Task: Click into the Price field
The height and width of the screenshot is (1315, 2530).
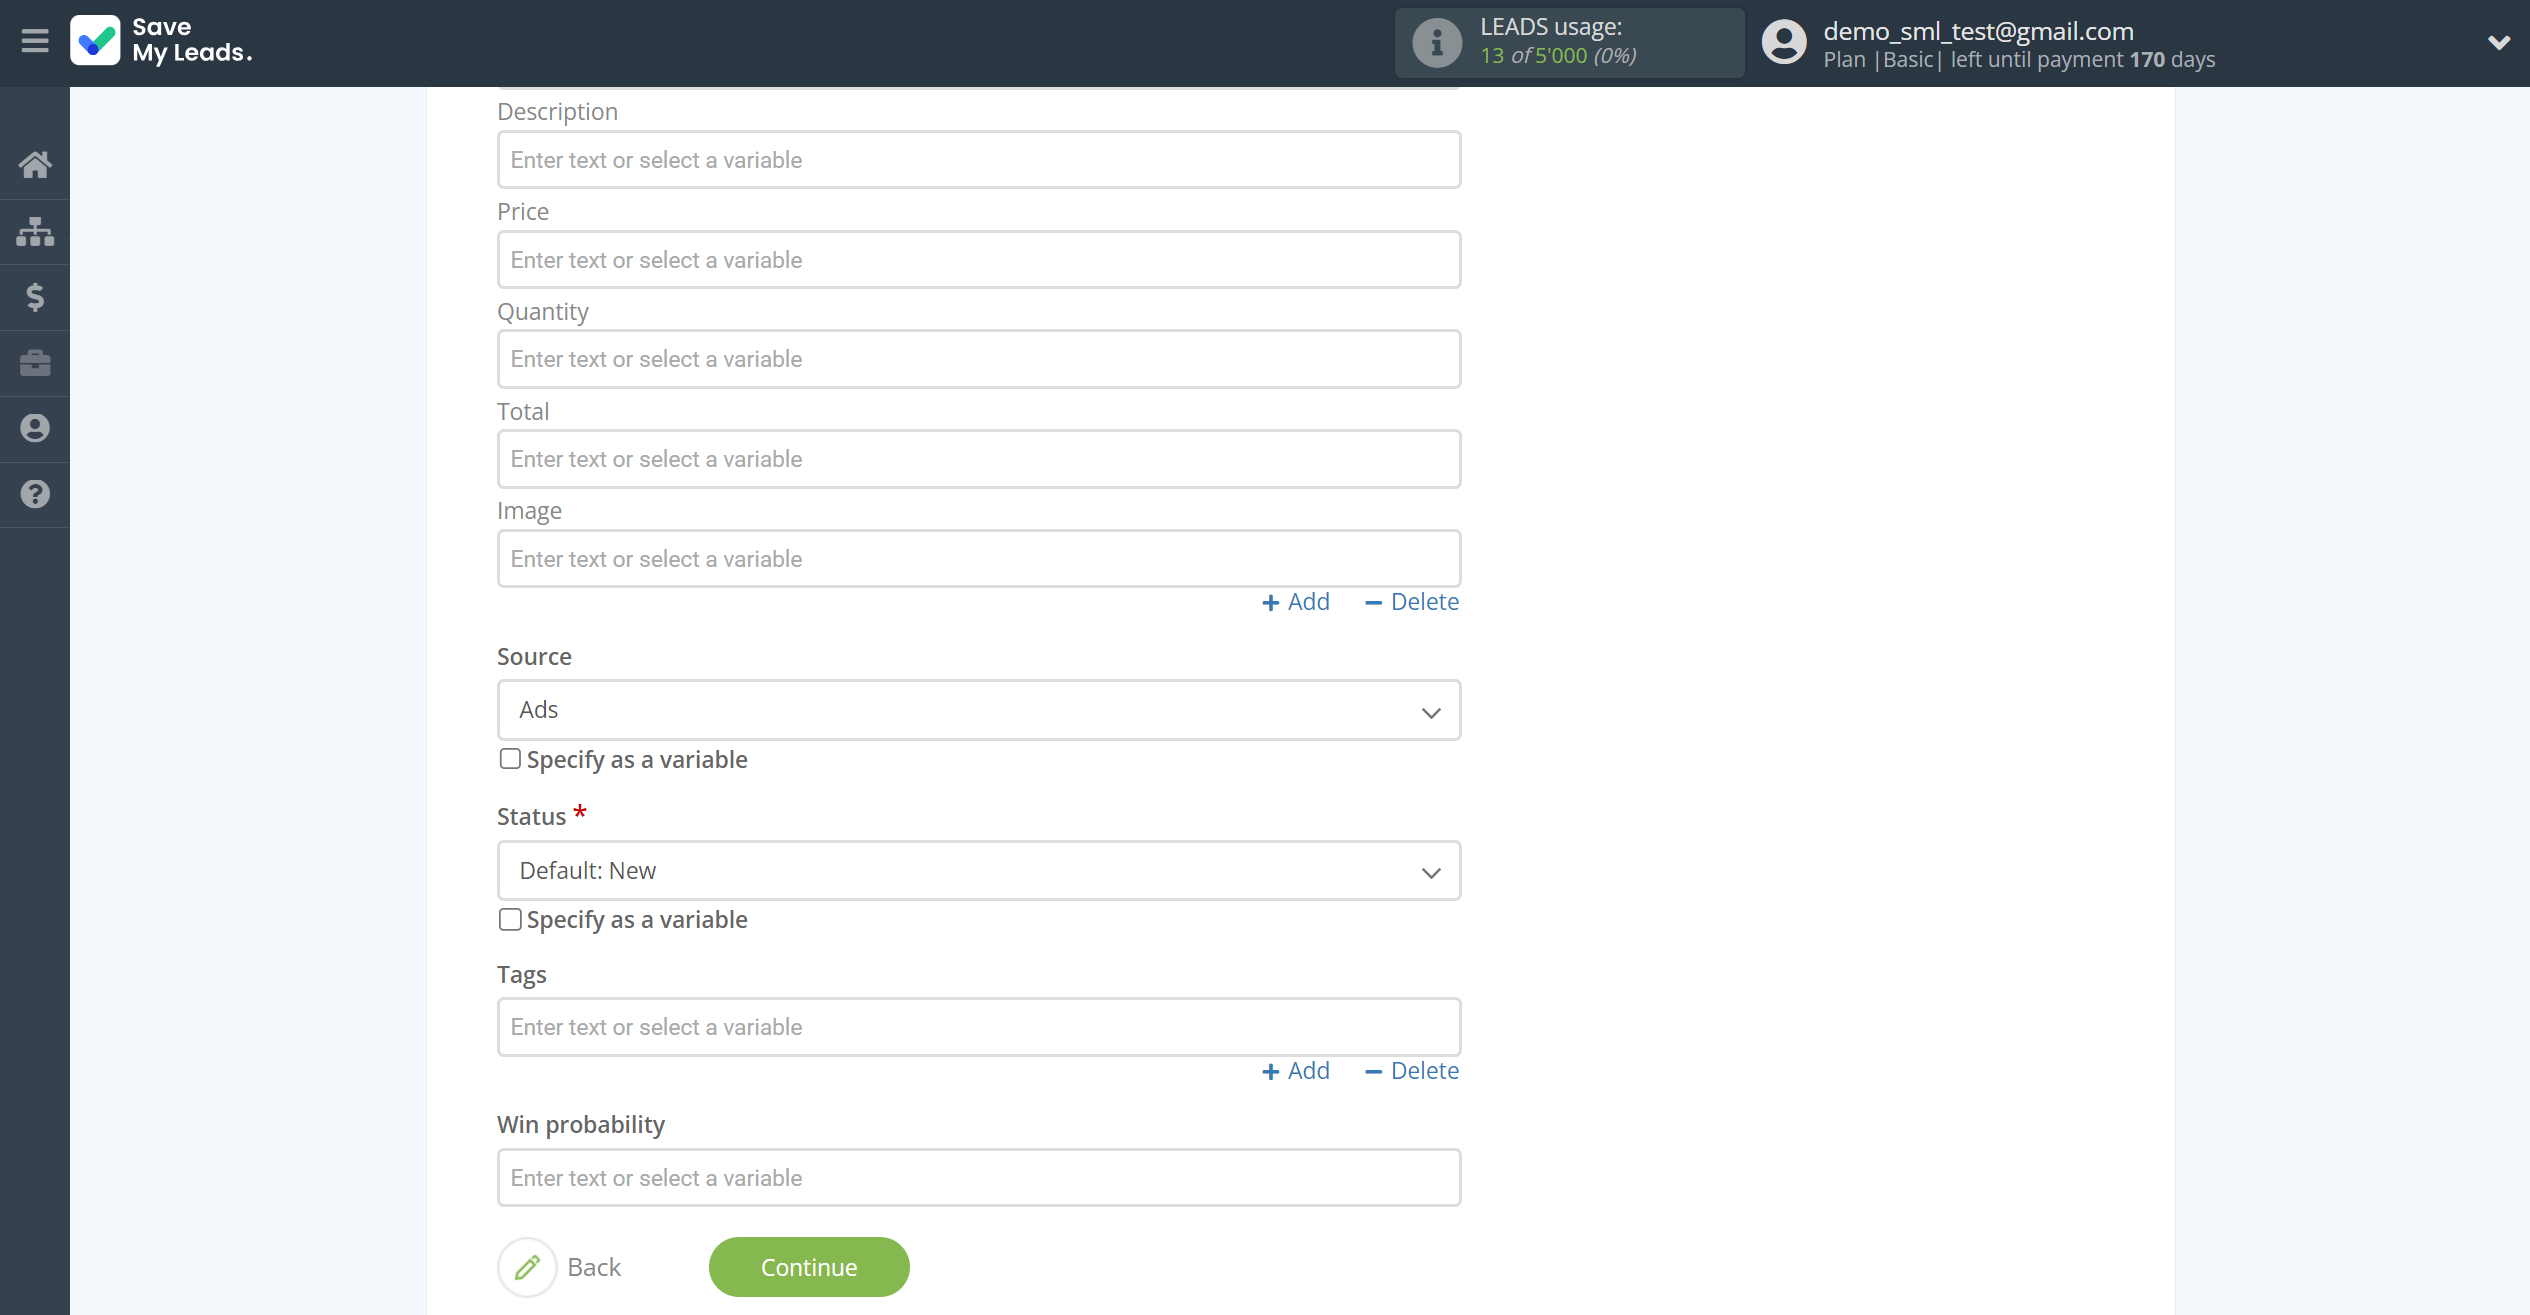Action: (979, 260)
